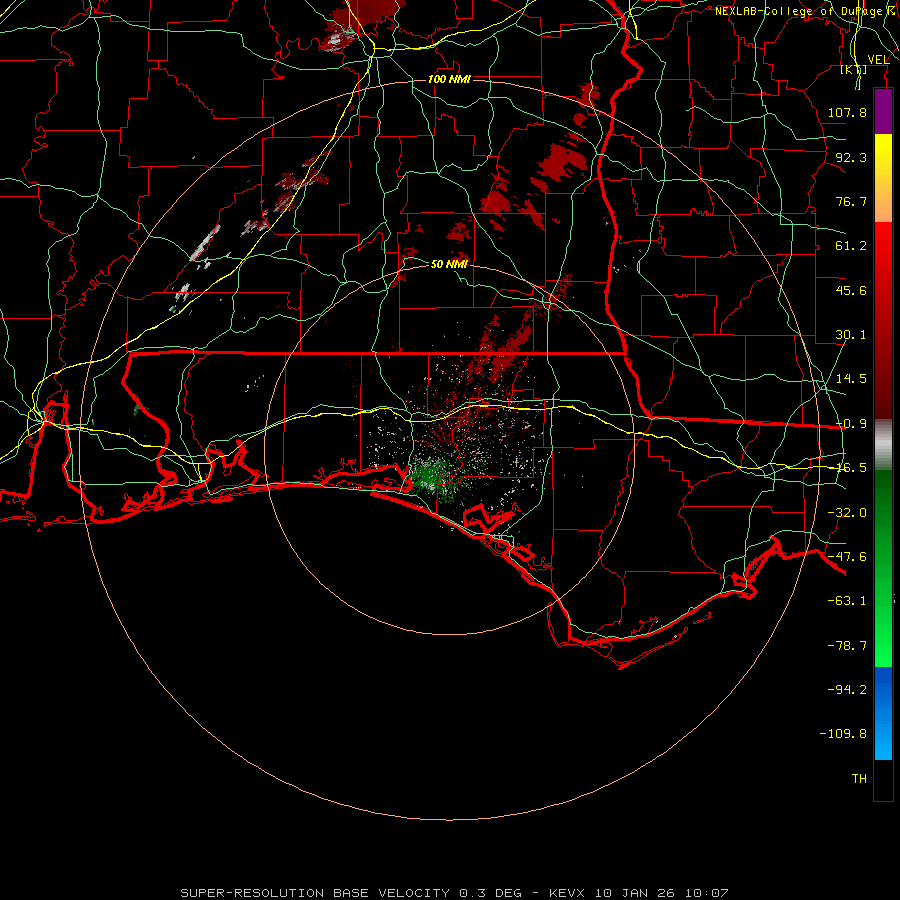Click the 30.1 velocity scale value
900x900 pixels.
click(851, 335)
